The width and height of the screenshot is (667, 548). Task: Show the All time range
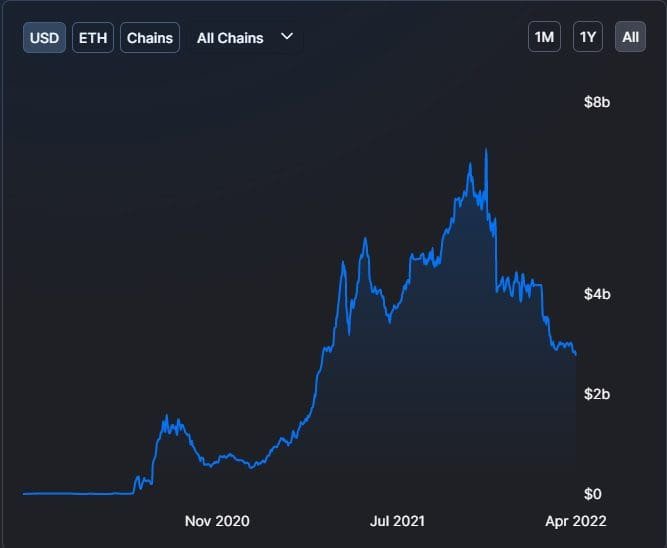coord(630,38)
